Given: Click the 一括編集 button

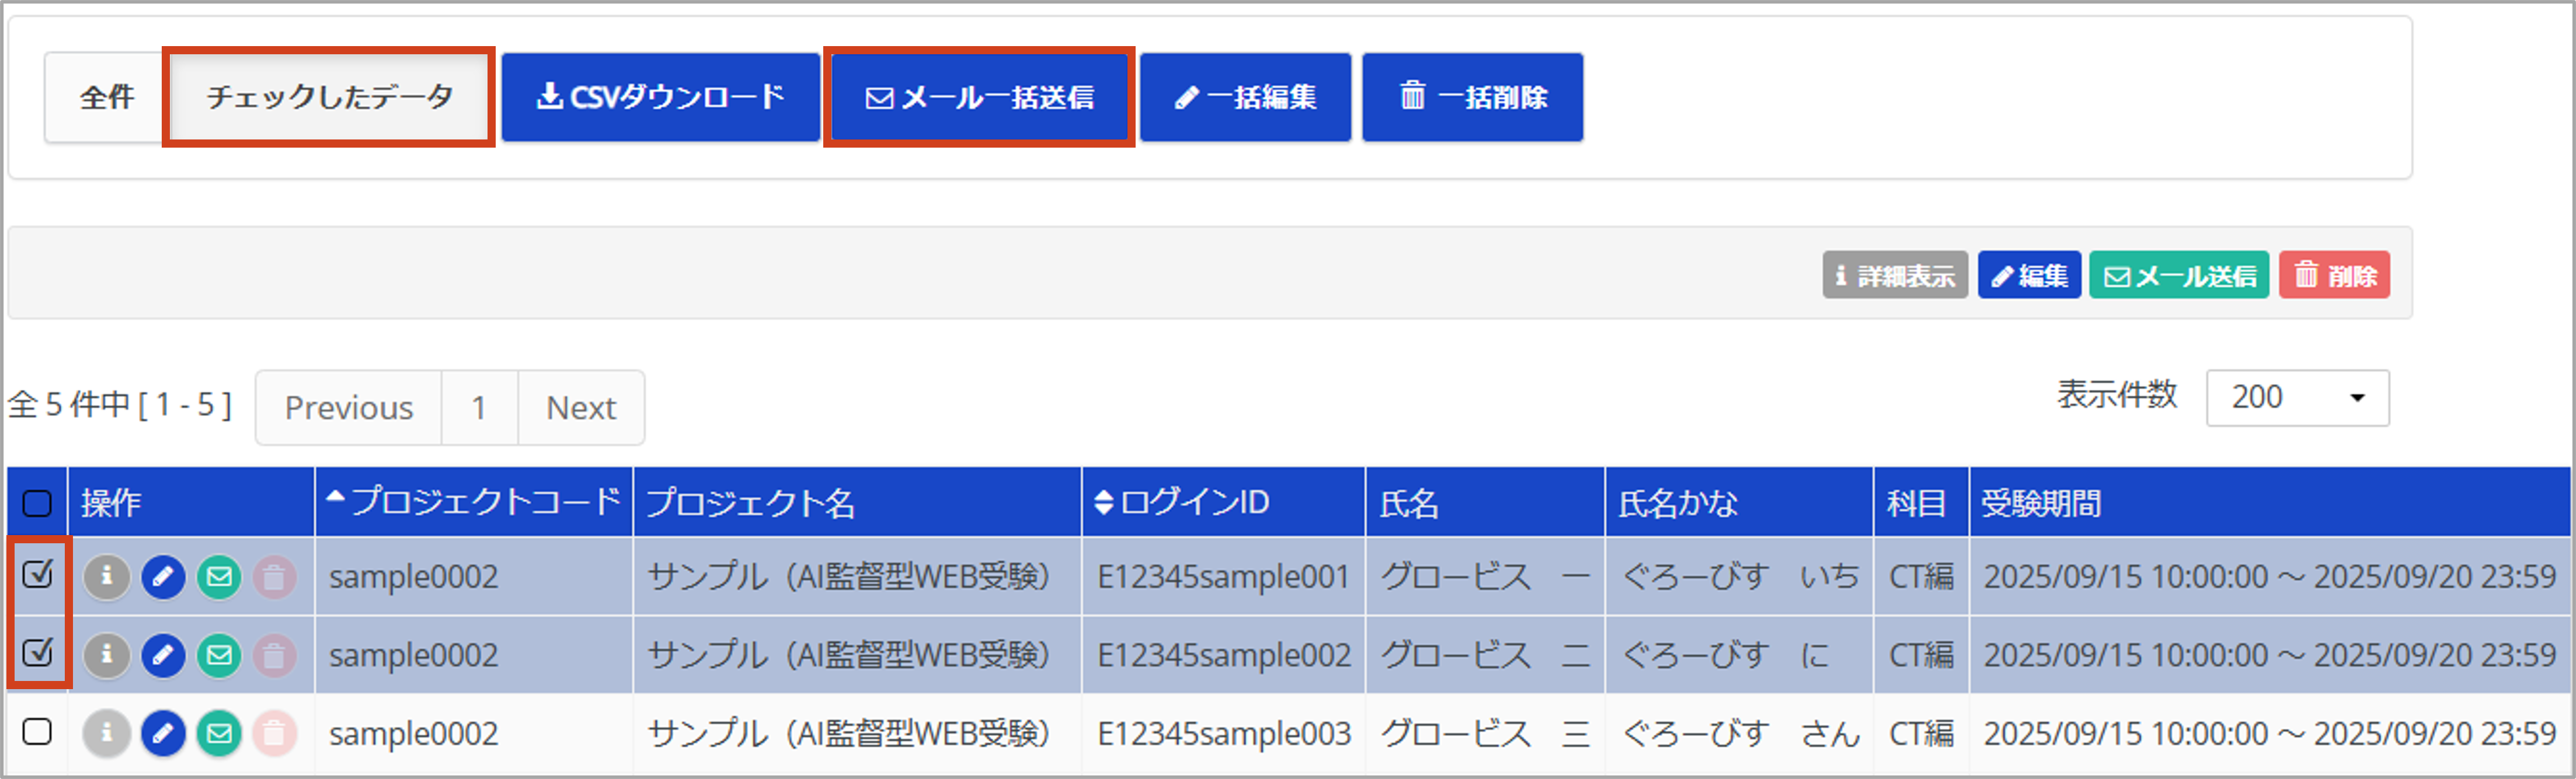Looking at the screenshot, I should pos(1245,97).
